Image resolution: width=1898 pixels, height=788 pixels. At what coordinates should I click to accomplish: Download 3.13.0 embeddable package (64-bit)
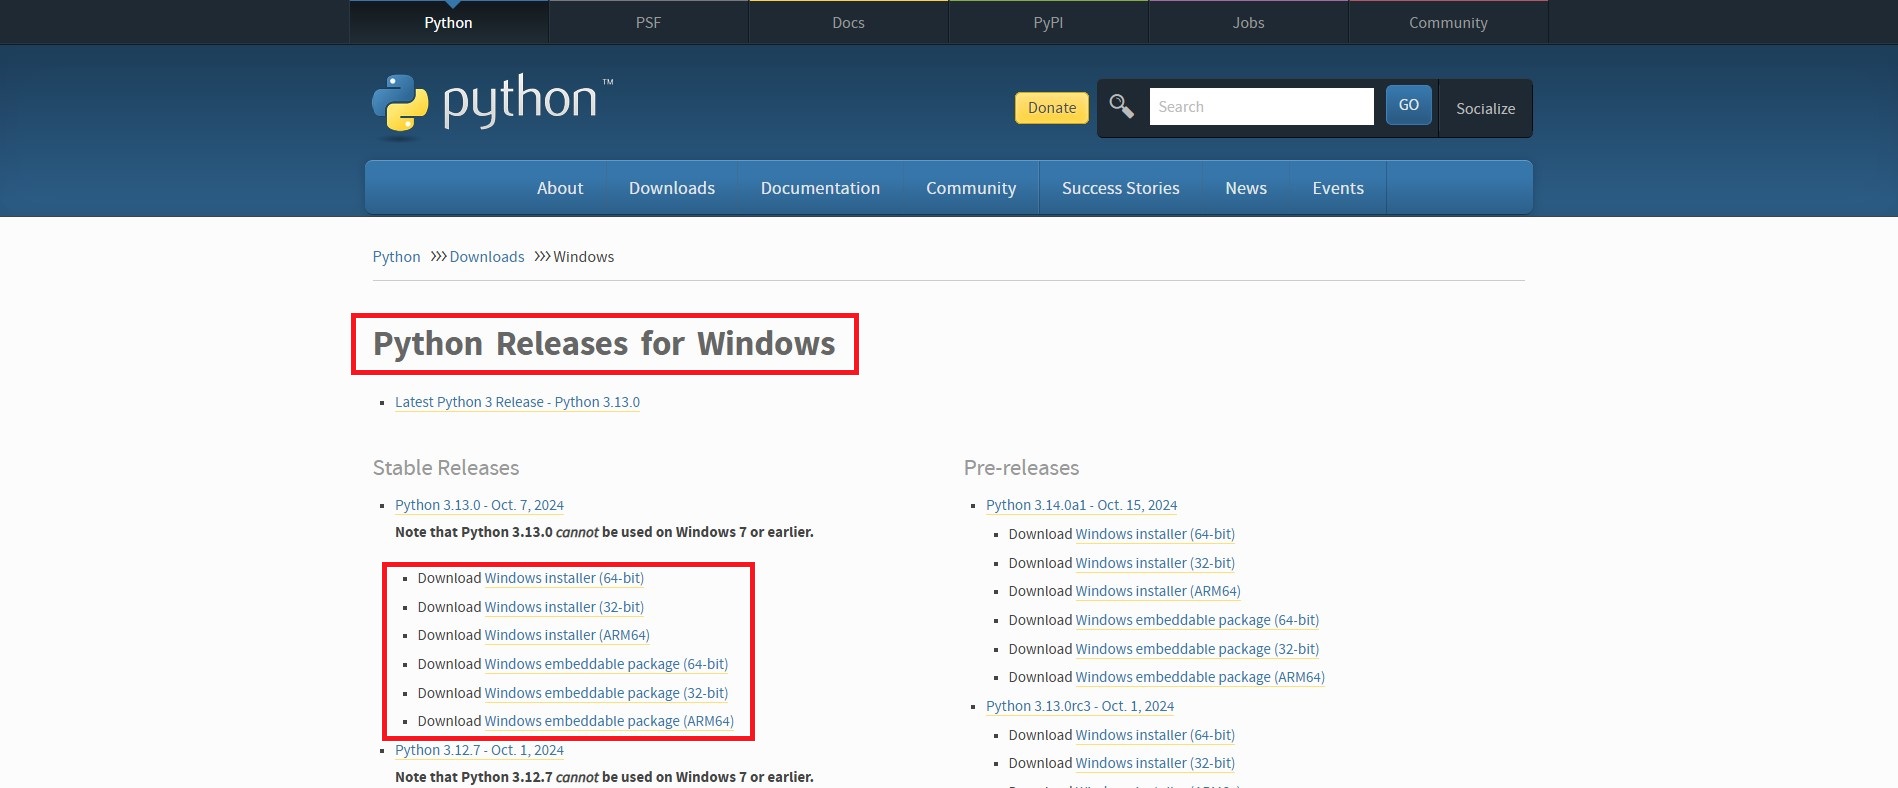606,664
